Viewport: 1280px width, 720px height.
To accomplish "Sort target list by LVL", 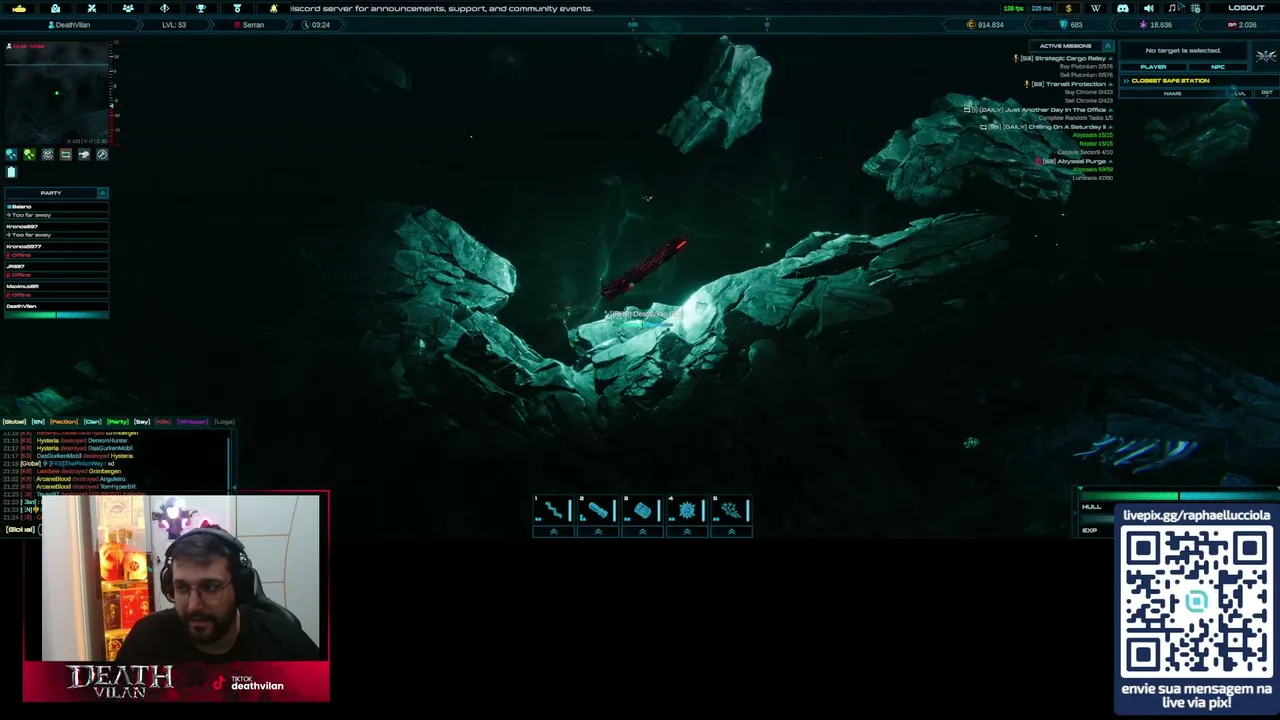I will pyautogui.click(x=1240, y=93).
